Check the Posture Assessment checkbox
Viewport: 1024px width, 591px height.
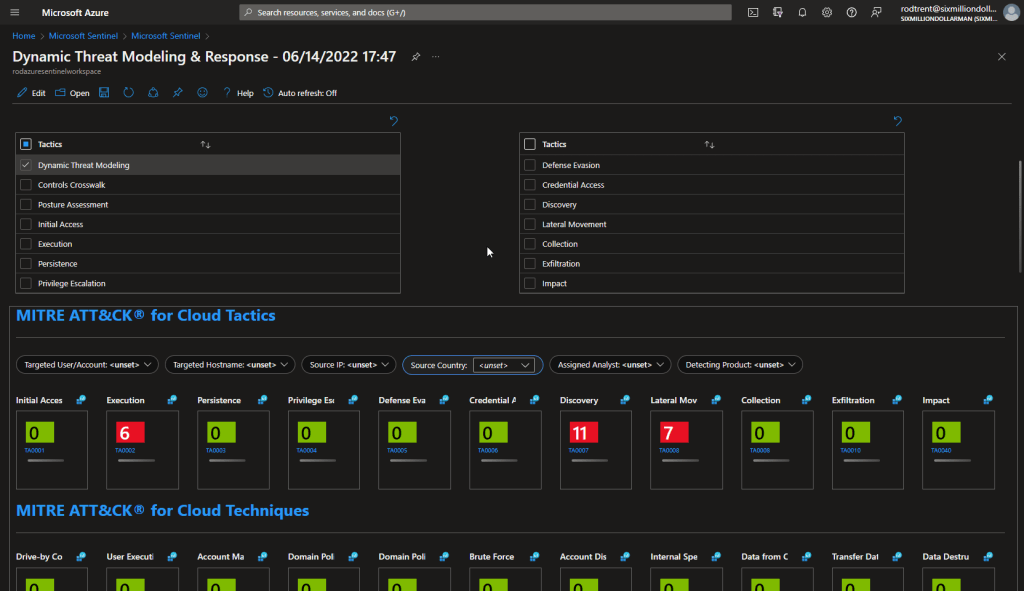pos(25,204)
